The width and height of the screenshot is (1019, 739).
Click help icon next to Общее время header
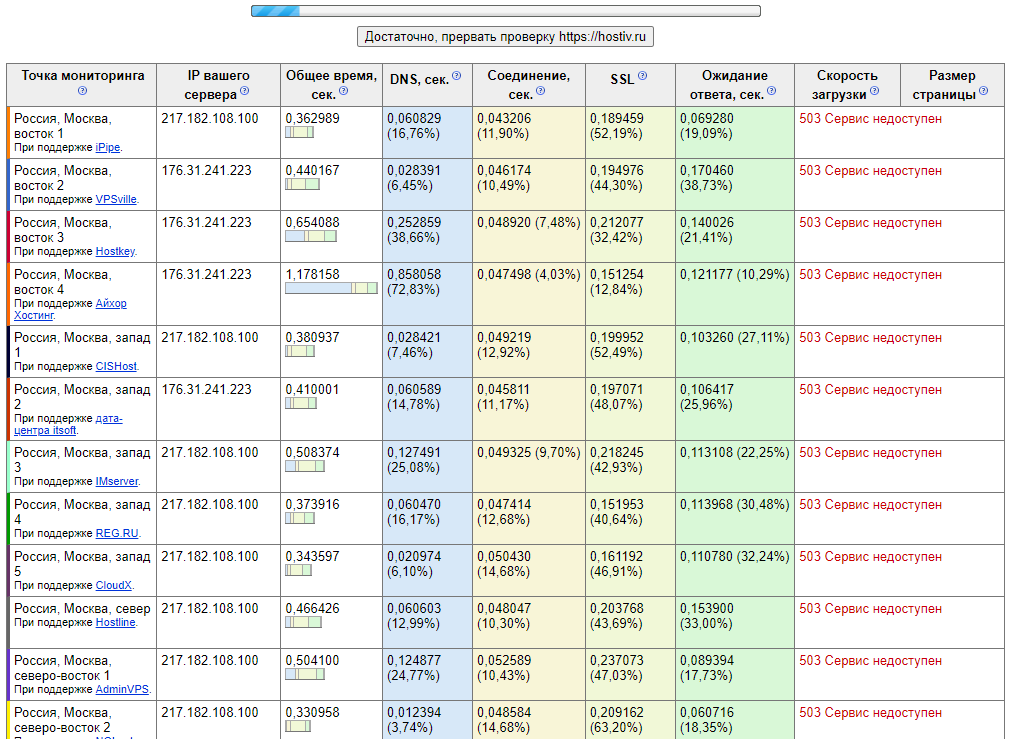[x=344, y=91]
